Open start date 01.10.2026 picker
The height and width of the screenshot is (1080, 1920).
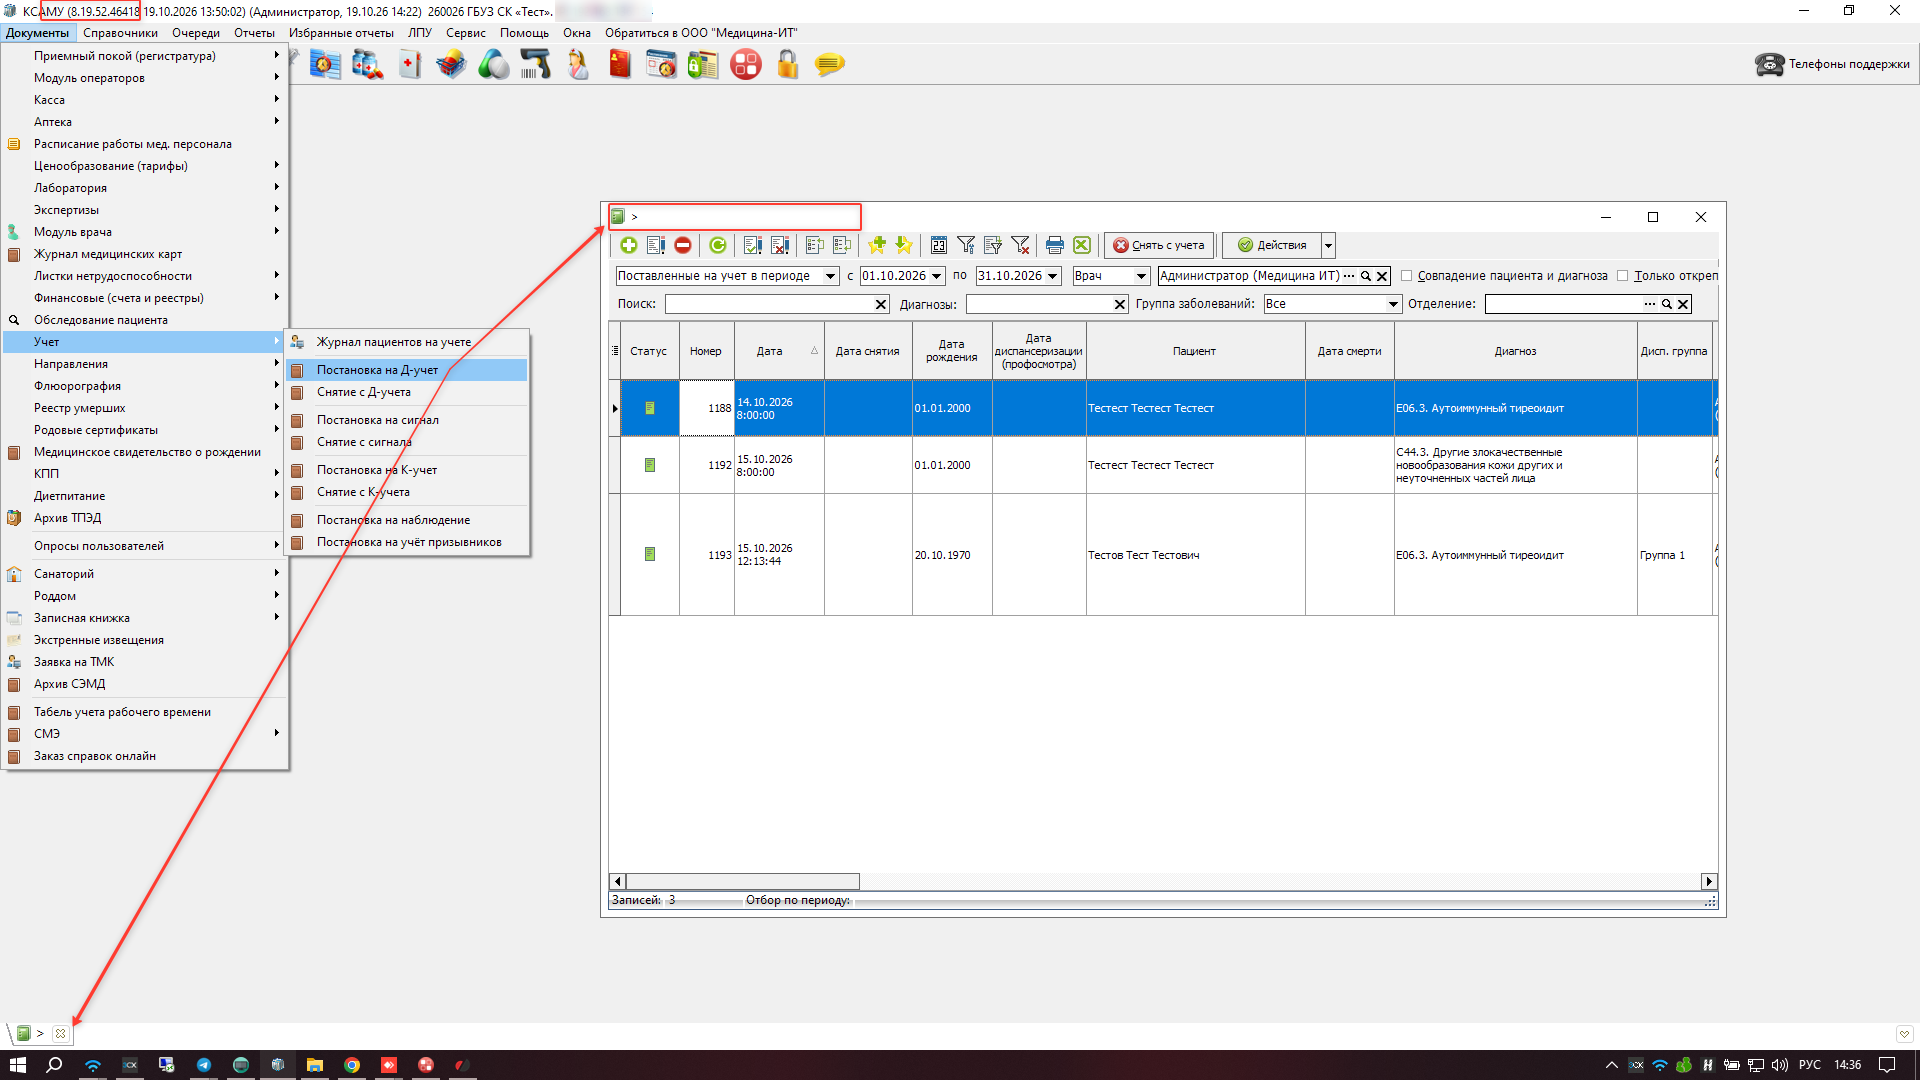coord(936,276)
